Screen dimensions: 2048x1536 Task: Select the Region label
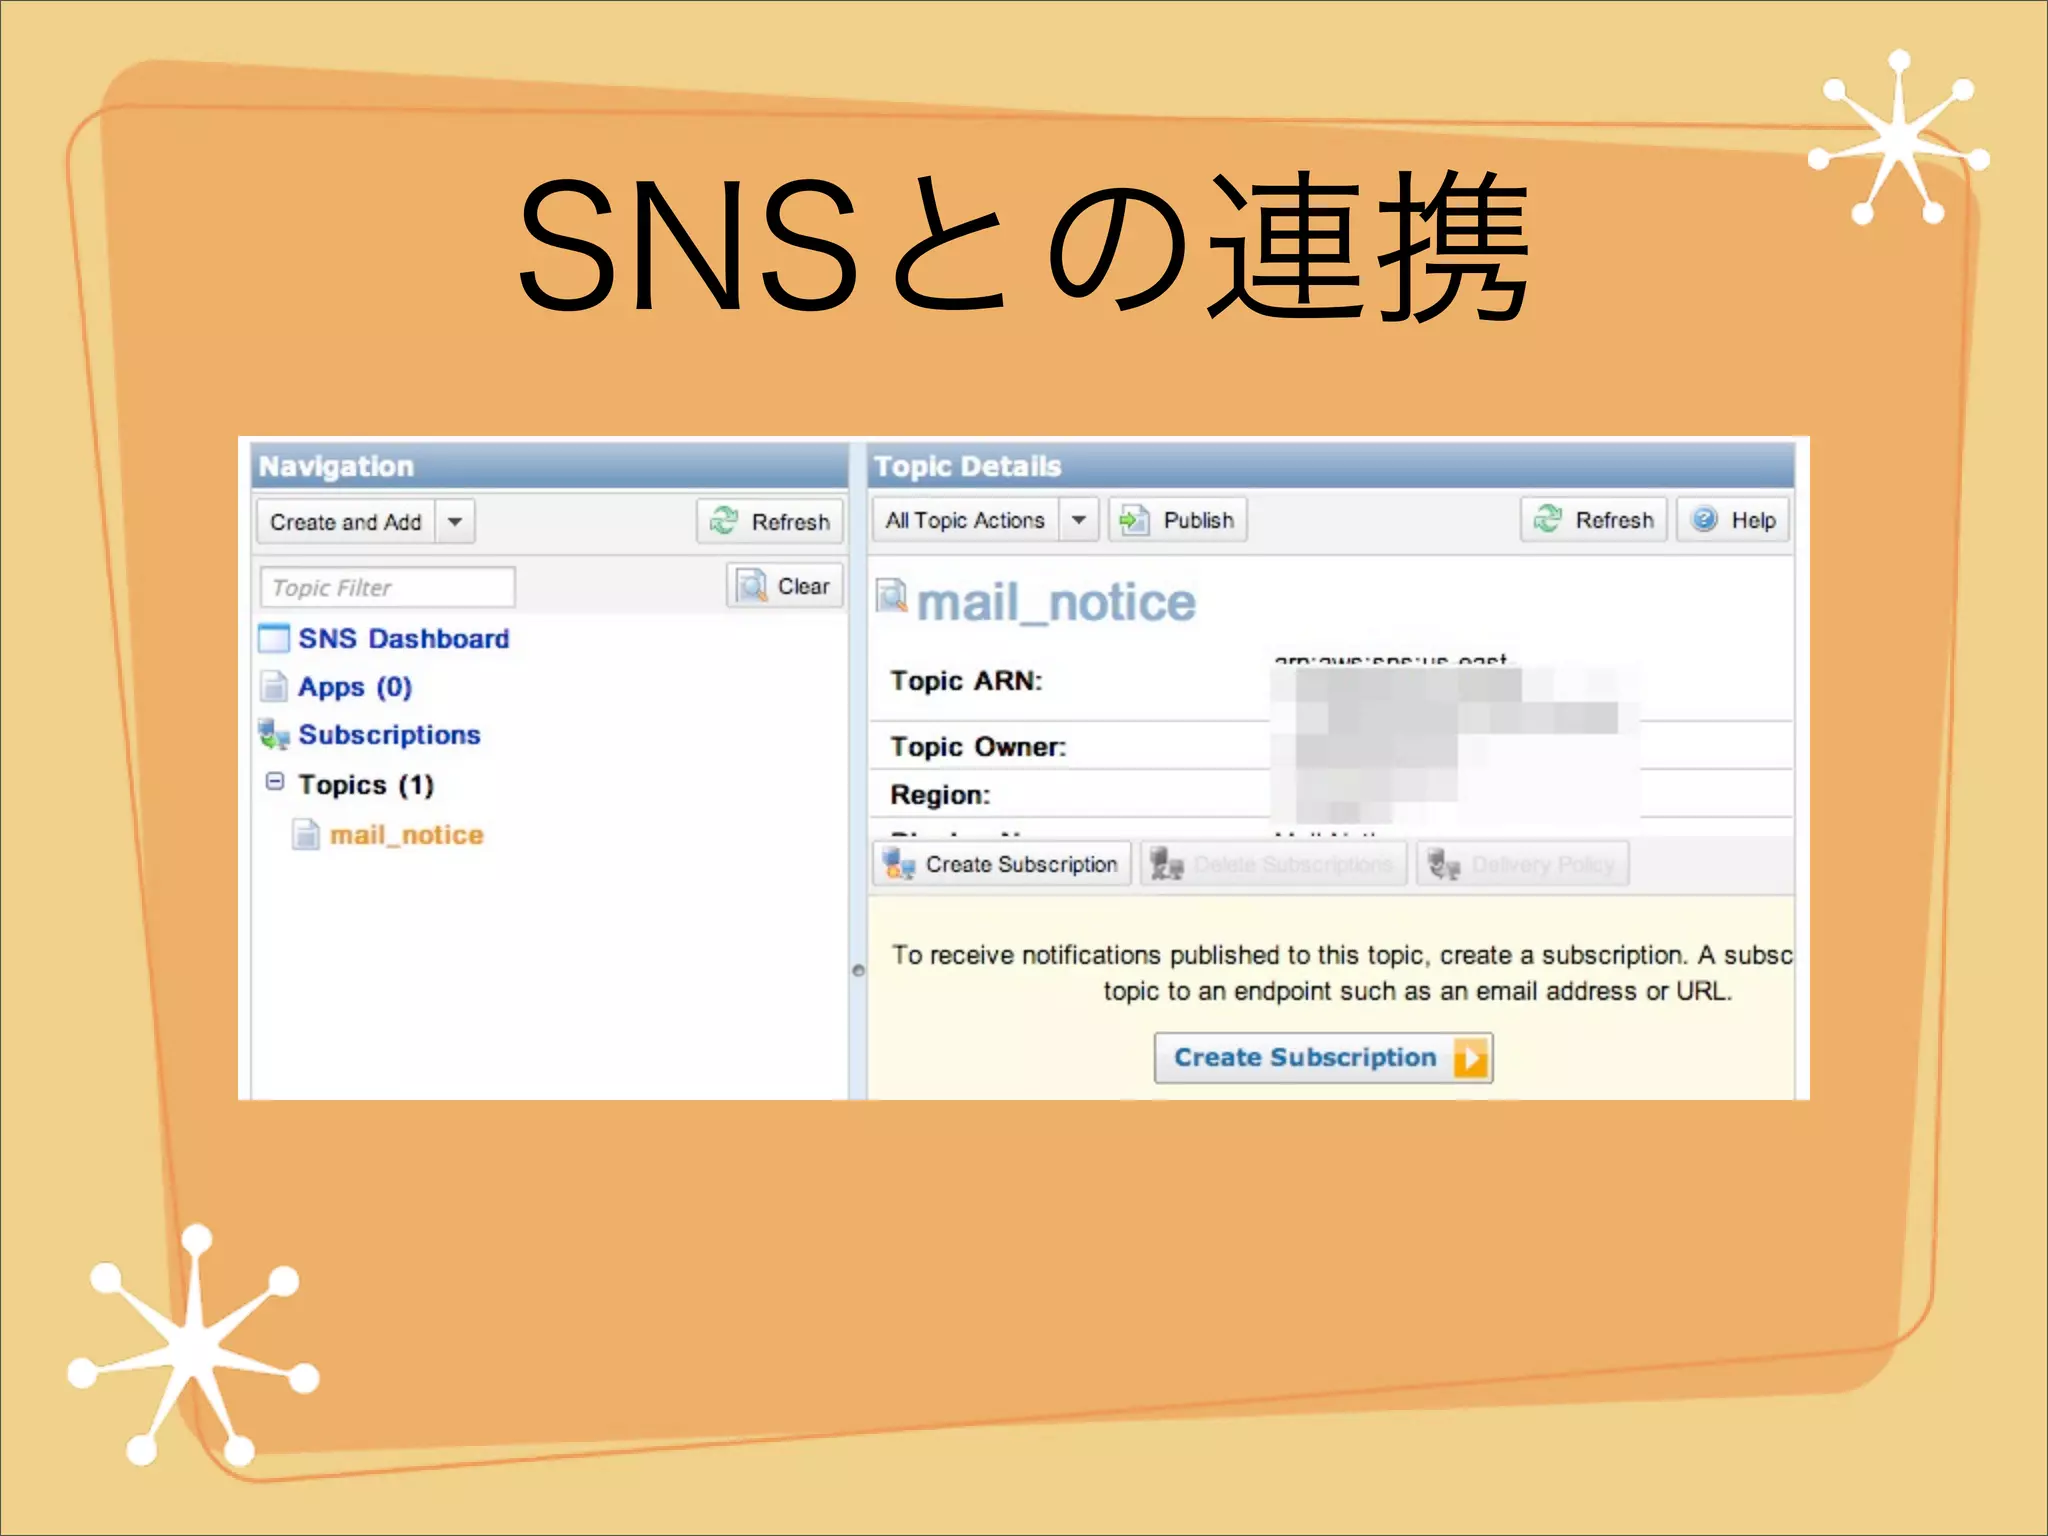pos(940,795)
